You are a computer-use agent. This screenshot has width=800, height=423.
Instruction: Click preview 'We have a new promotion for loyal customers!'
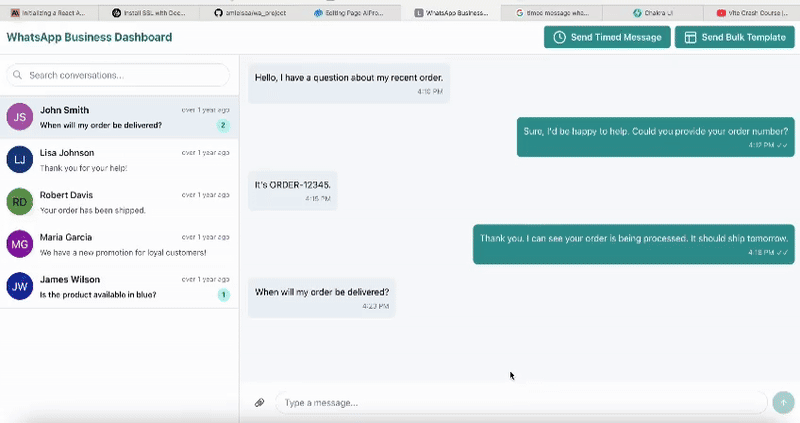pos(123,253)
